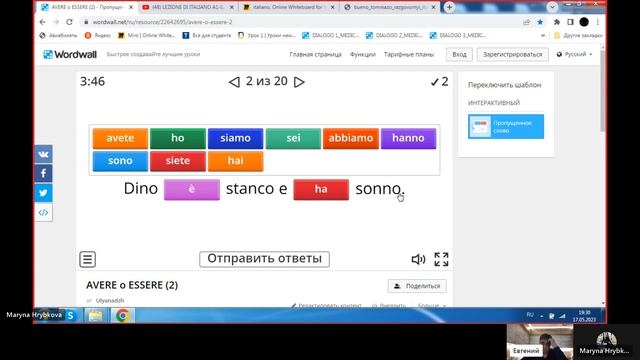Open the Chrome three-dot menu
The image size is (640, 360).
click(x=598, y=22)
